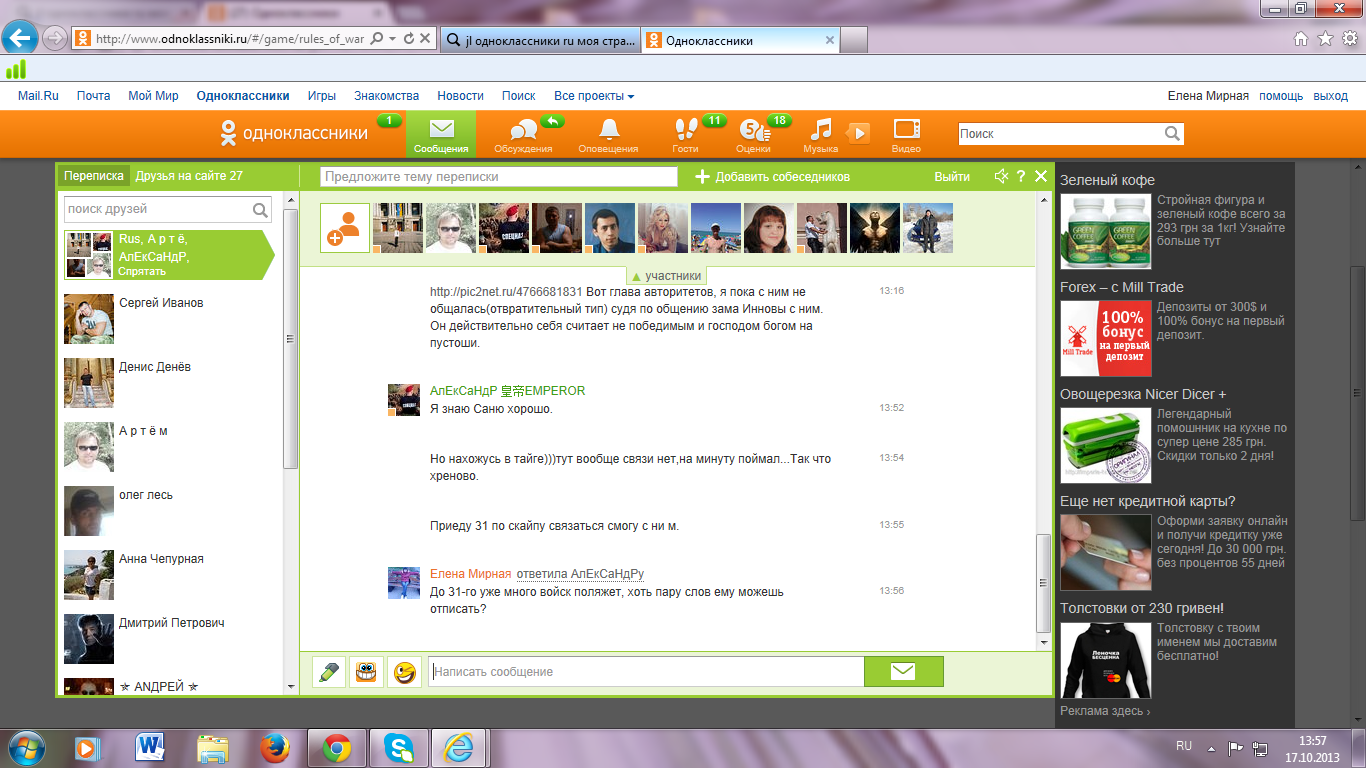1366x768 pixels.
Task: Open the Гости footprints icon
Action: (685, 129)
